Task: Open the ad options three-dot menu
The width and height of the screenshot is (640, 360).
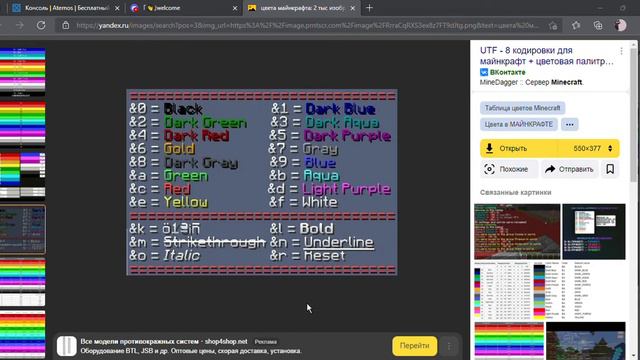Action: [449, 346]
